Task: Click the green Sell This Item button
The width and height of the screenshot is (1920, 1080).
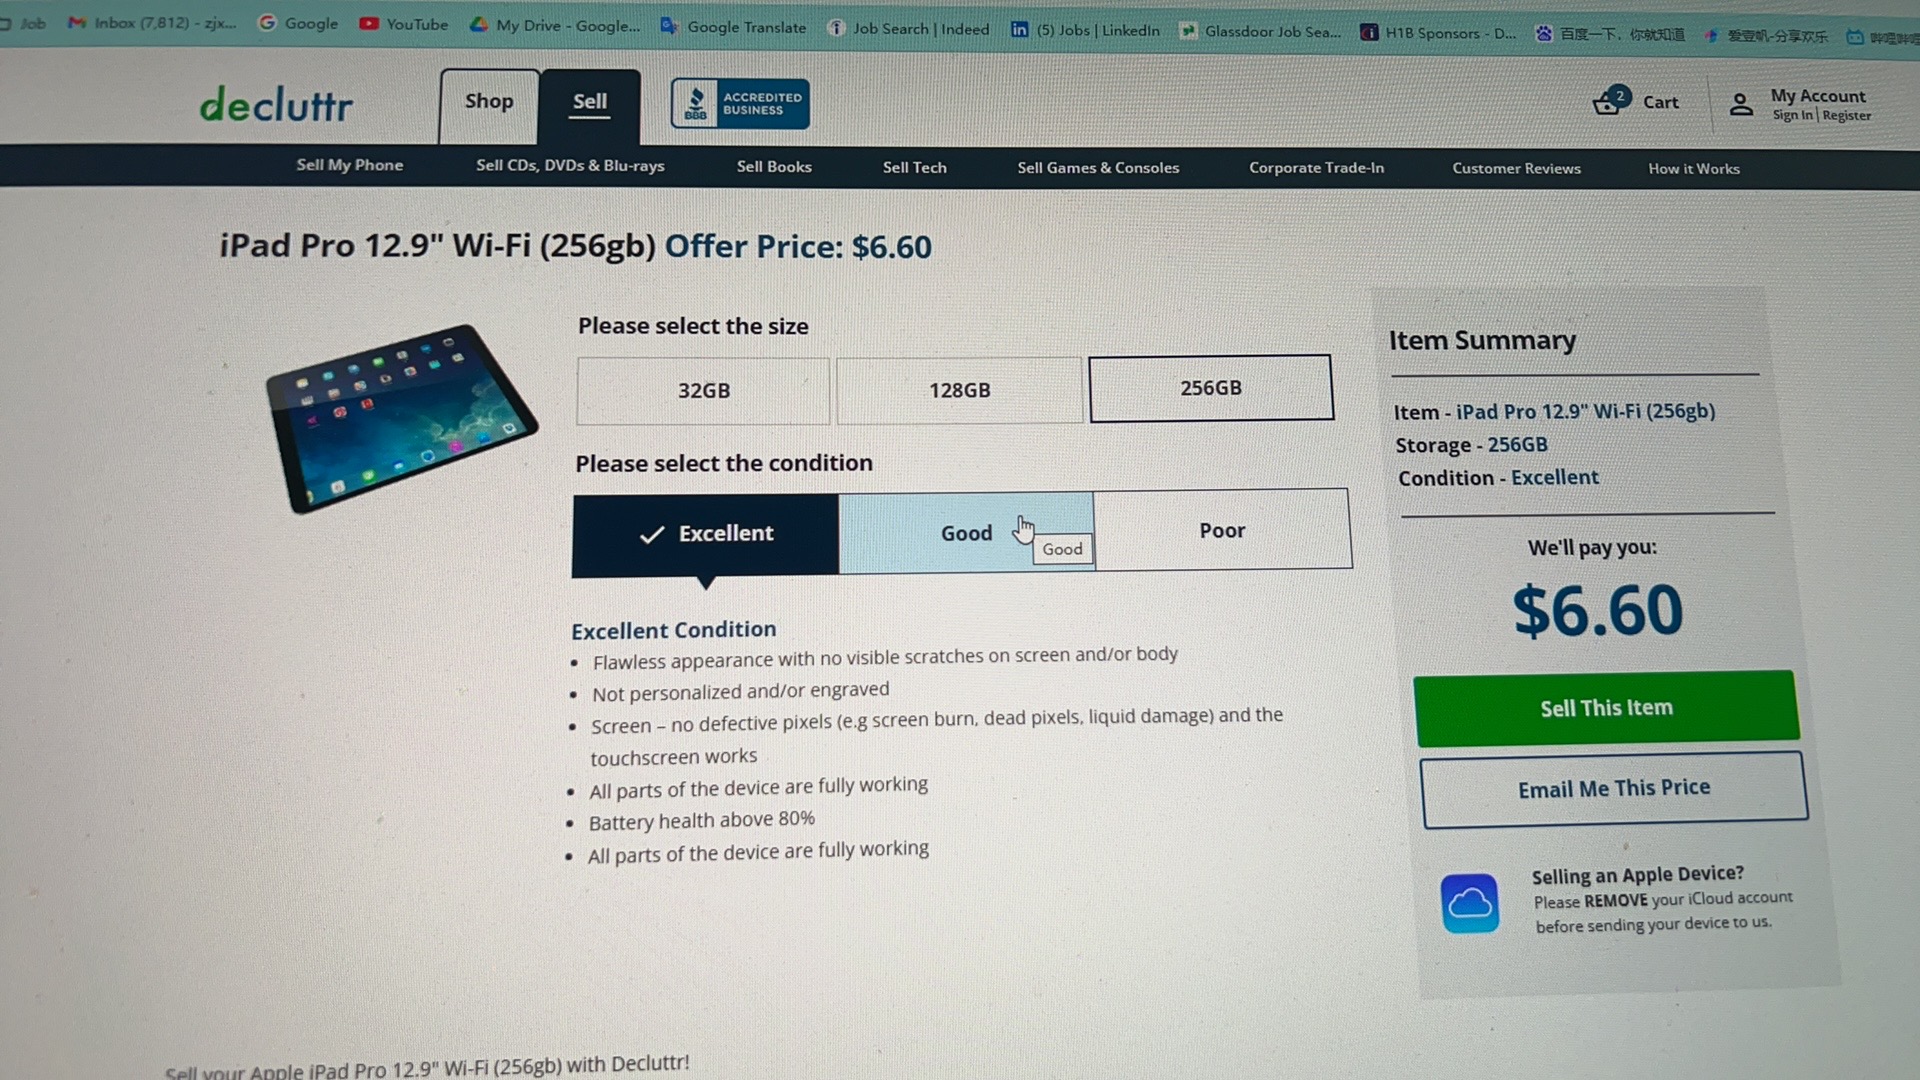Action: [1606, 708]
